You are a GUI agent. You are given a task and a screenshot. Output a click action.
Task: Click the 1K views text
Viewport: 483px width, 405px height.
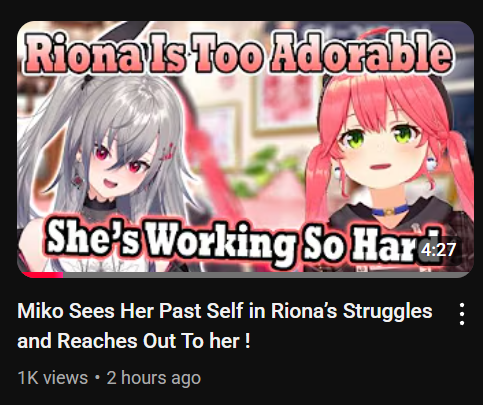(53, 378)
